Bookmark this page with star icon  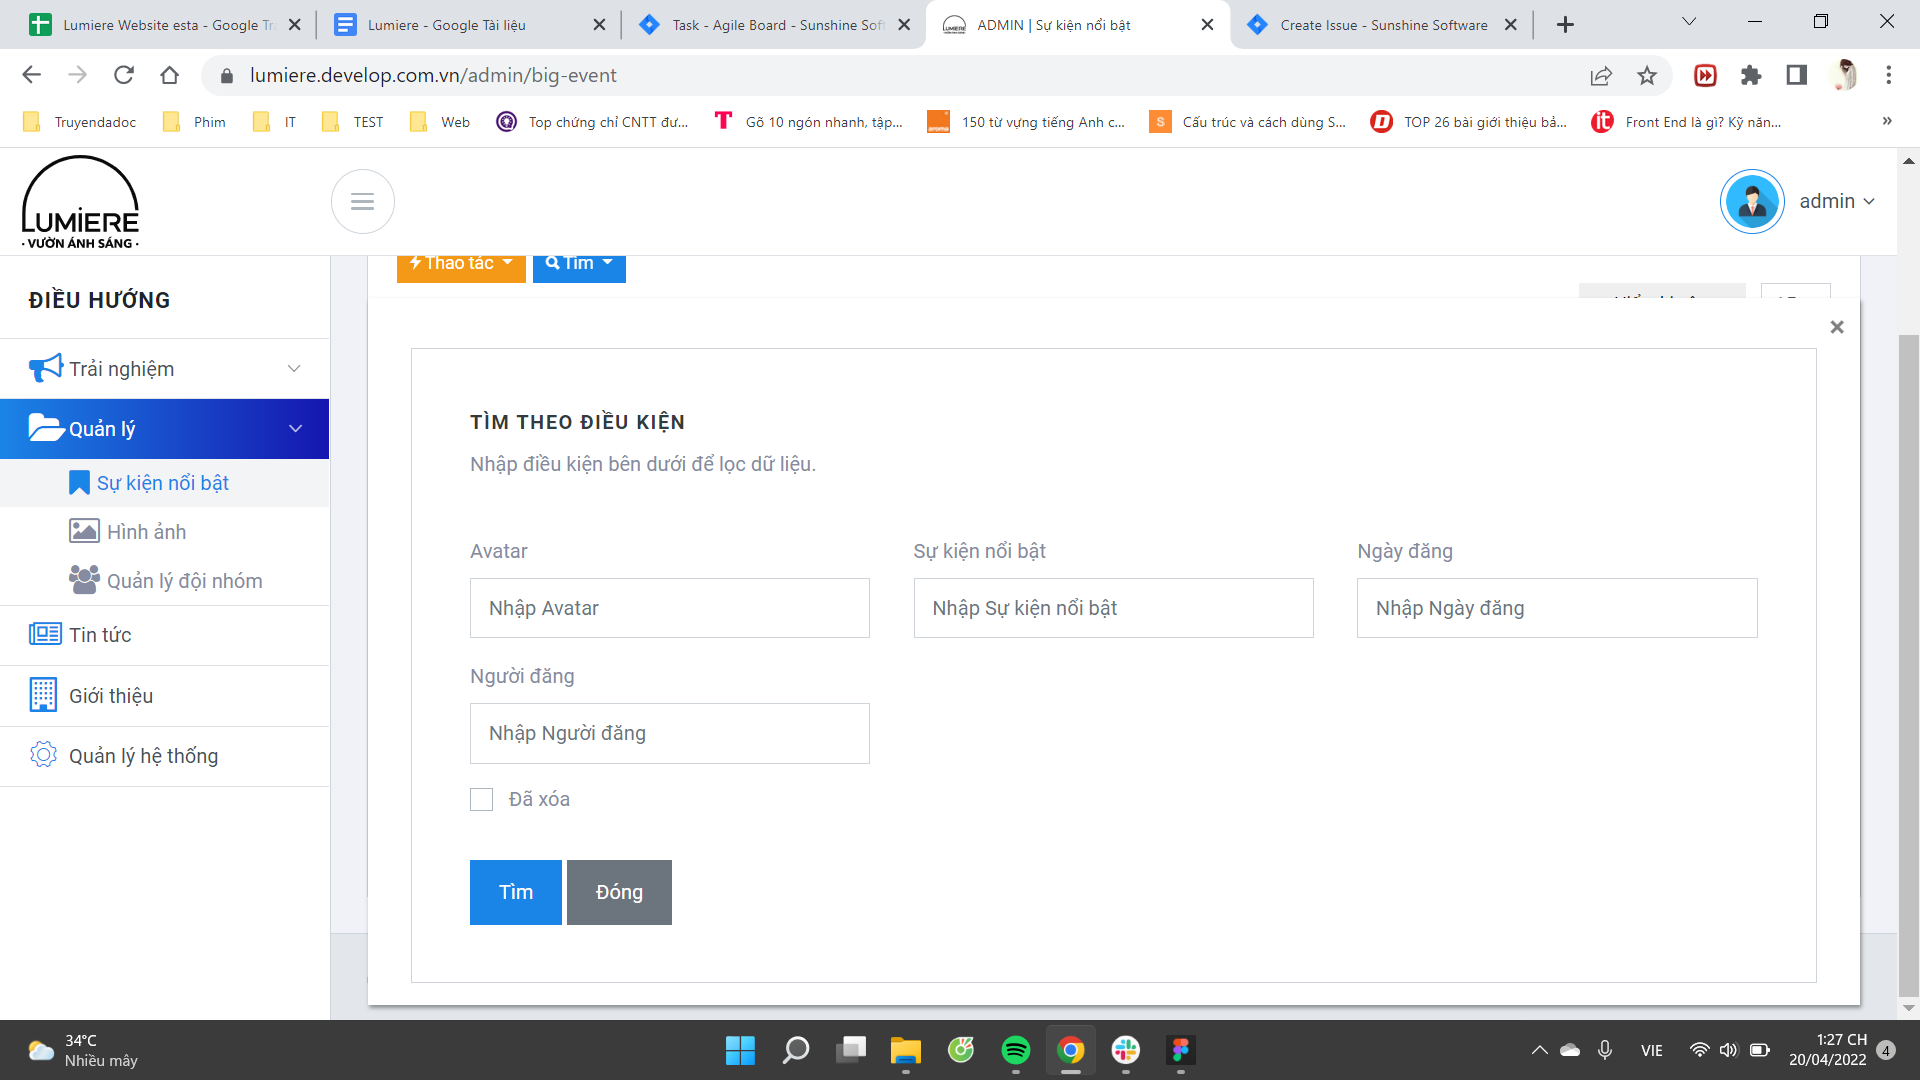coord(1646,75)
